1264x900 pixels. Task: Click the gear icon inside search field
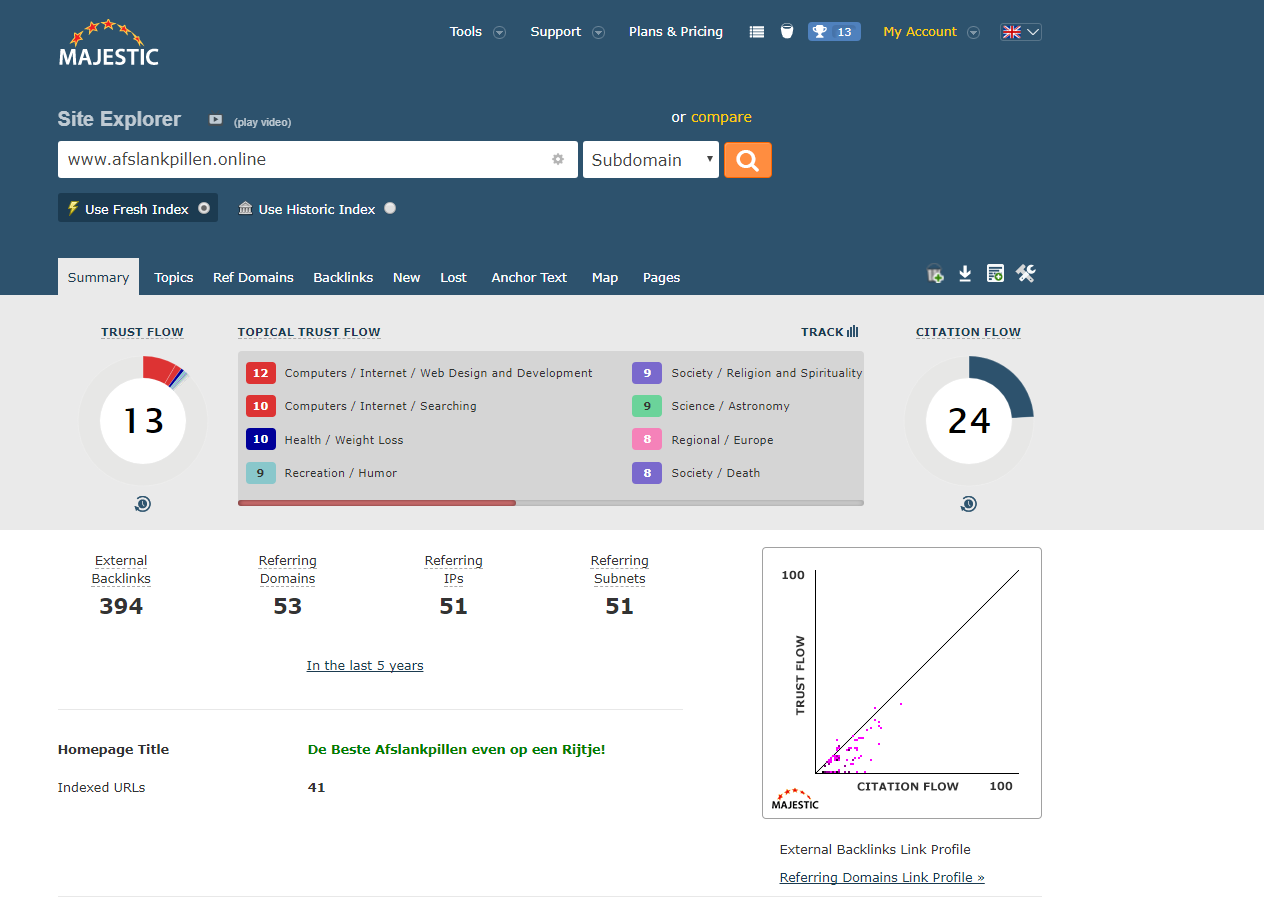558,159
